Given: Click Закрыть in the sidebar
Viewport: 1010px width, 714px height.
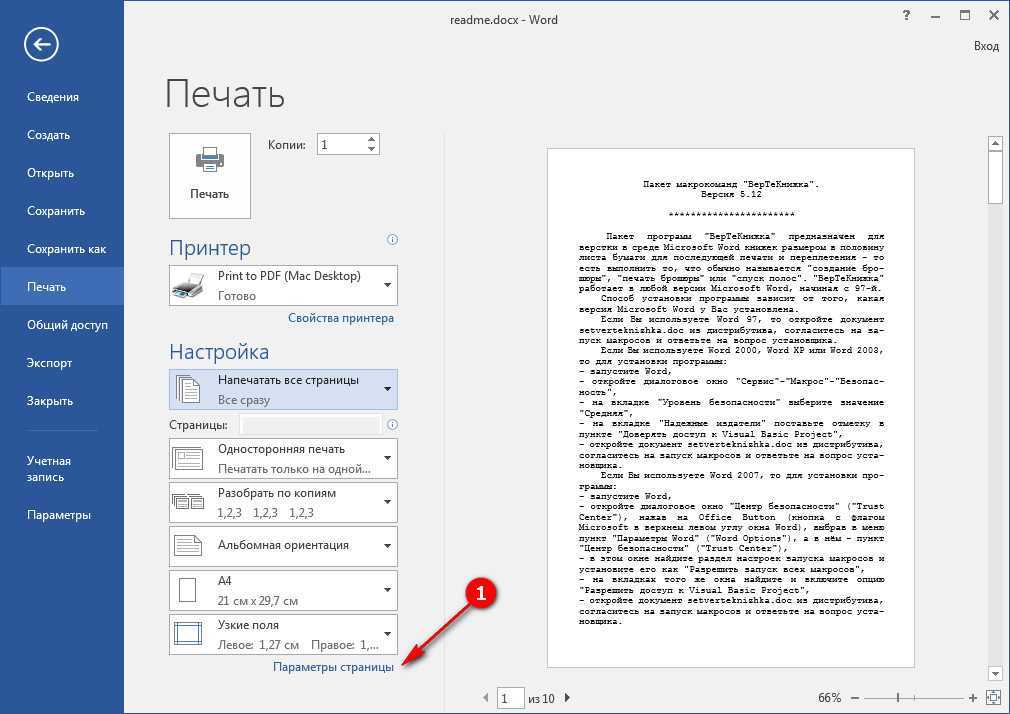Looking at the screenshot, I should (x=50, y=401).
